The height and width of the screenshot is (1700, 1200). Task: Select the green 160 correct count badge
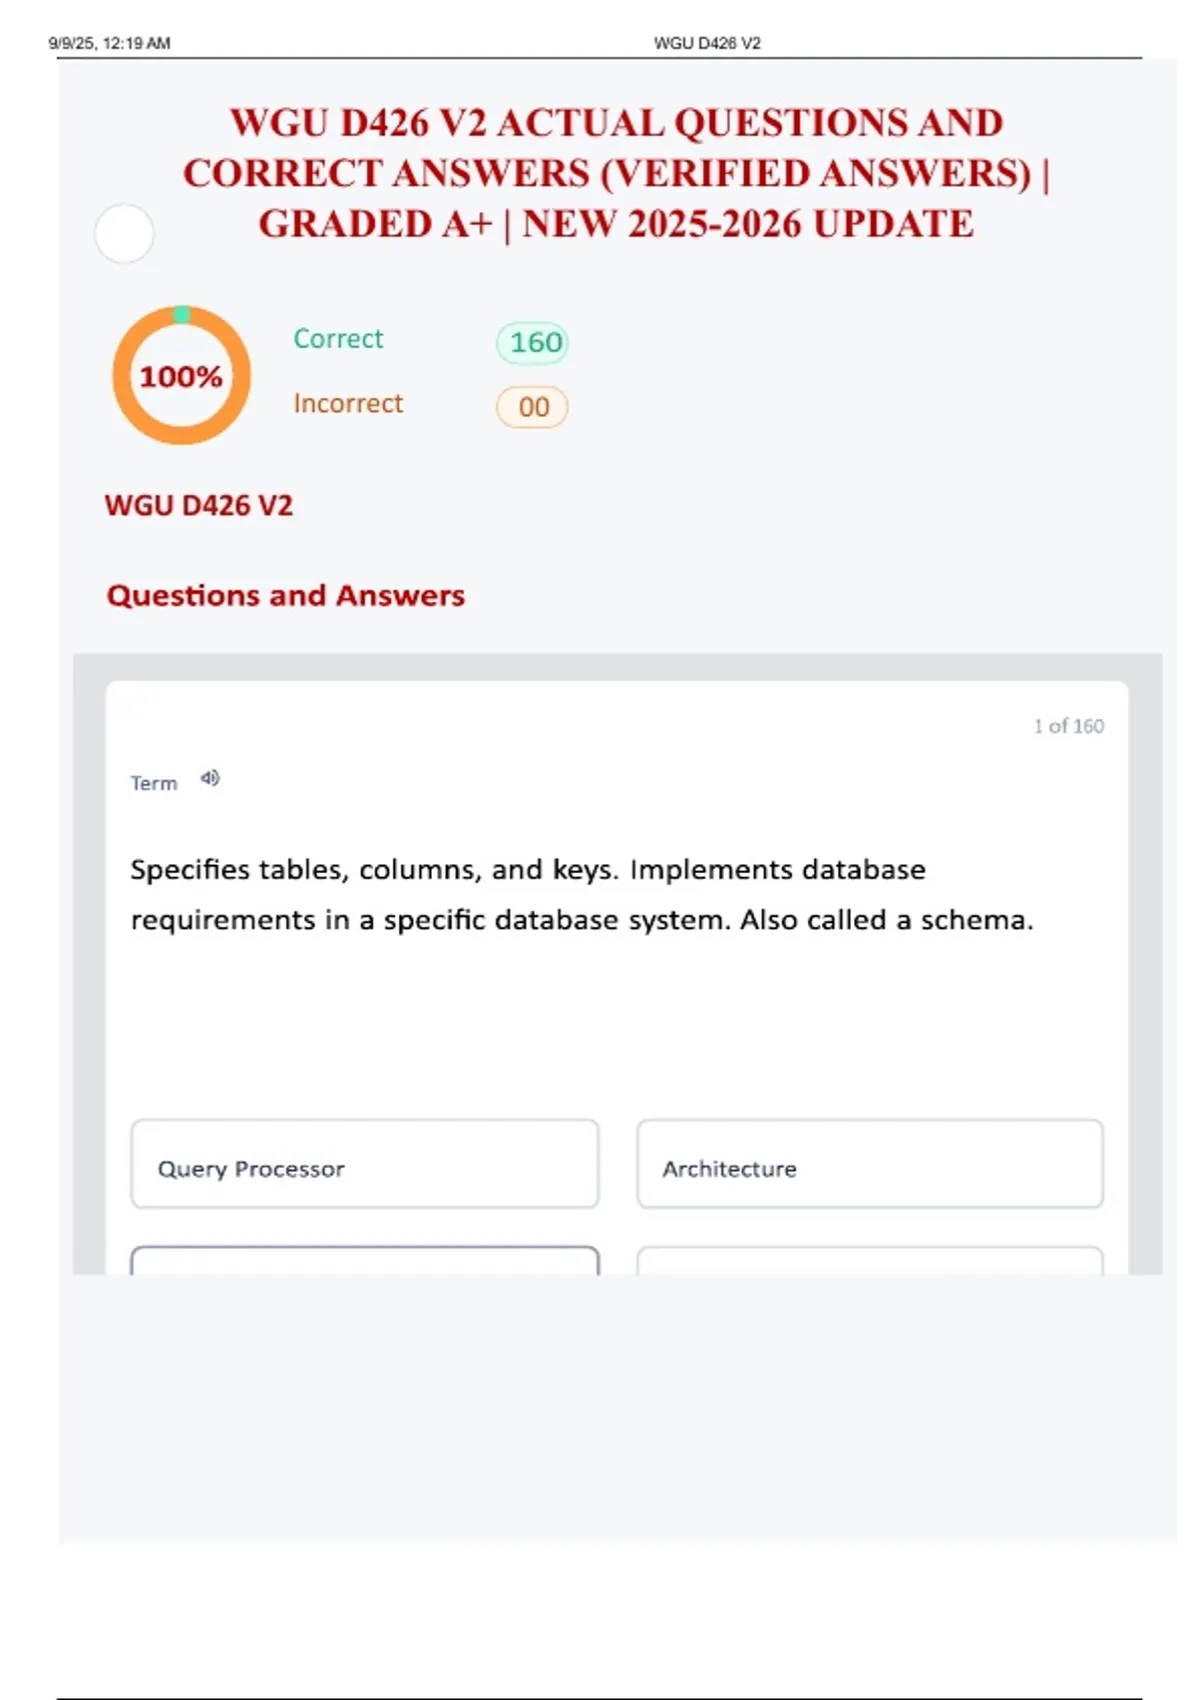[x=533, y=343]
